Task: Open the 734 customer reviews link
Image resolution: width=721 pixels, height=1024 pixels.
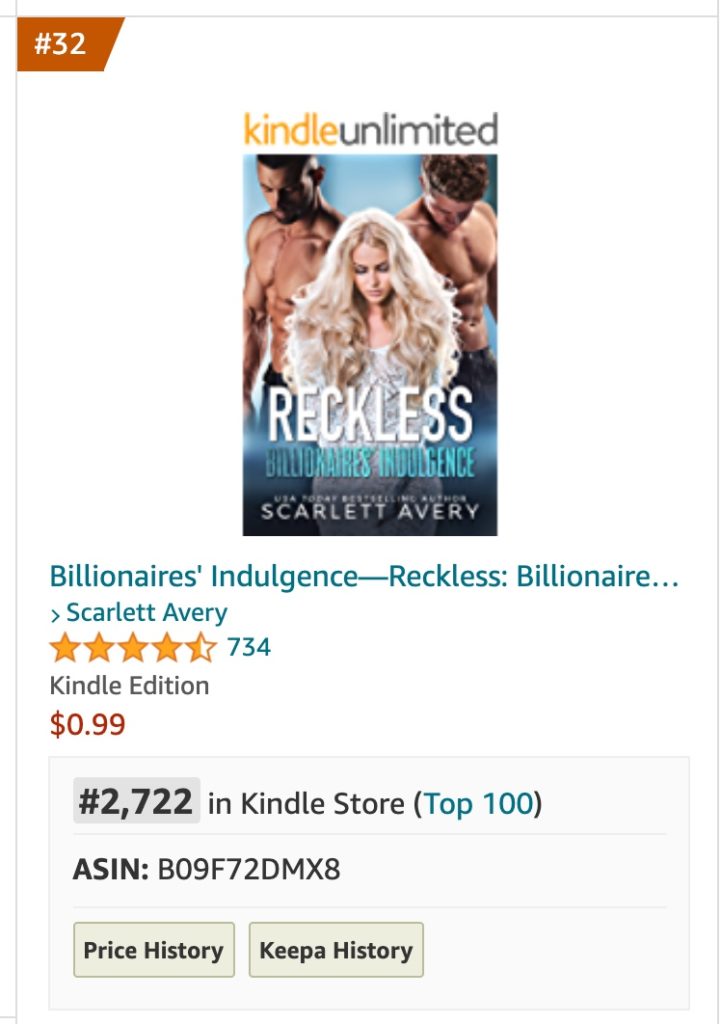Action: (249, 648)
